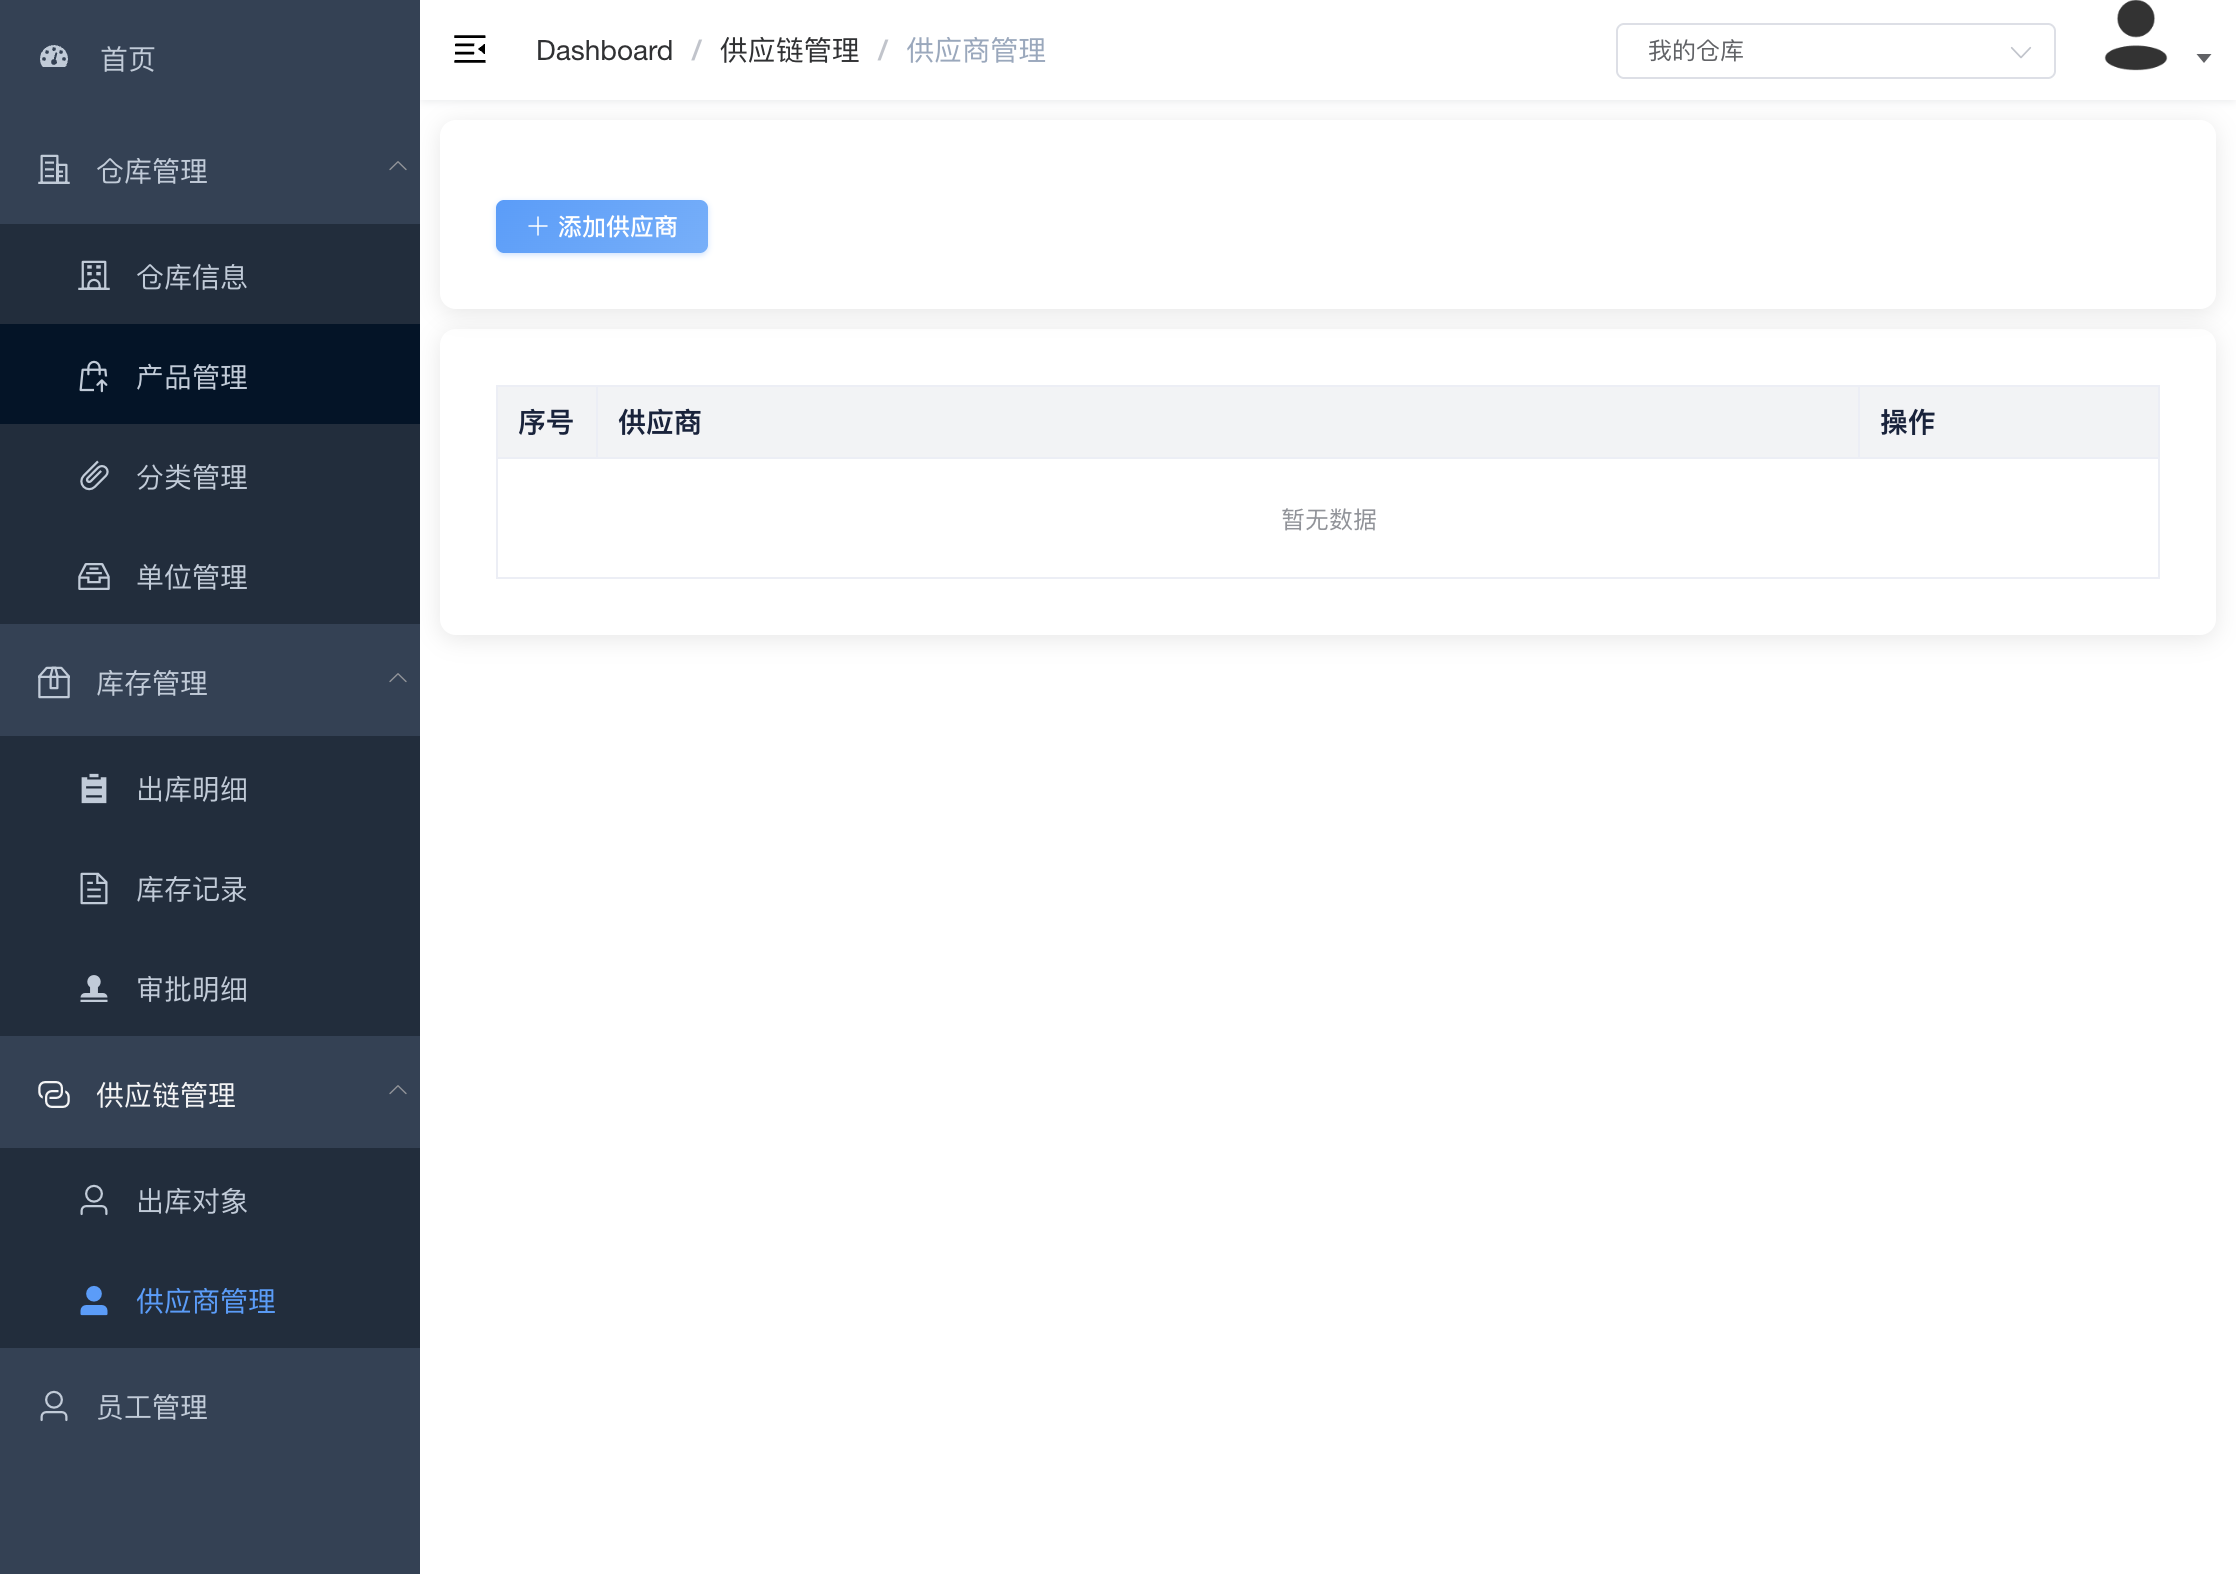The image size is (2236, 1574).
Task: Collapse the 库存管理 submenu chevron
Action: tap(397, 679)
